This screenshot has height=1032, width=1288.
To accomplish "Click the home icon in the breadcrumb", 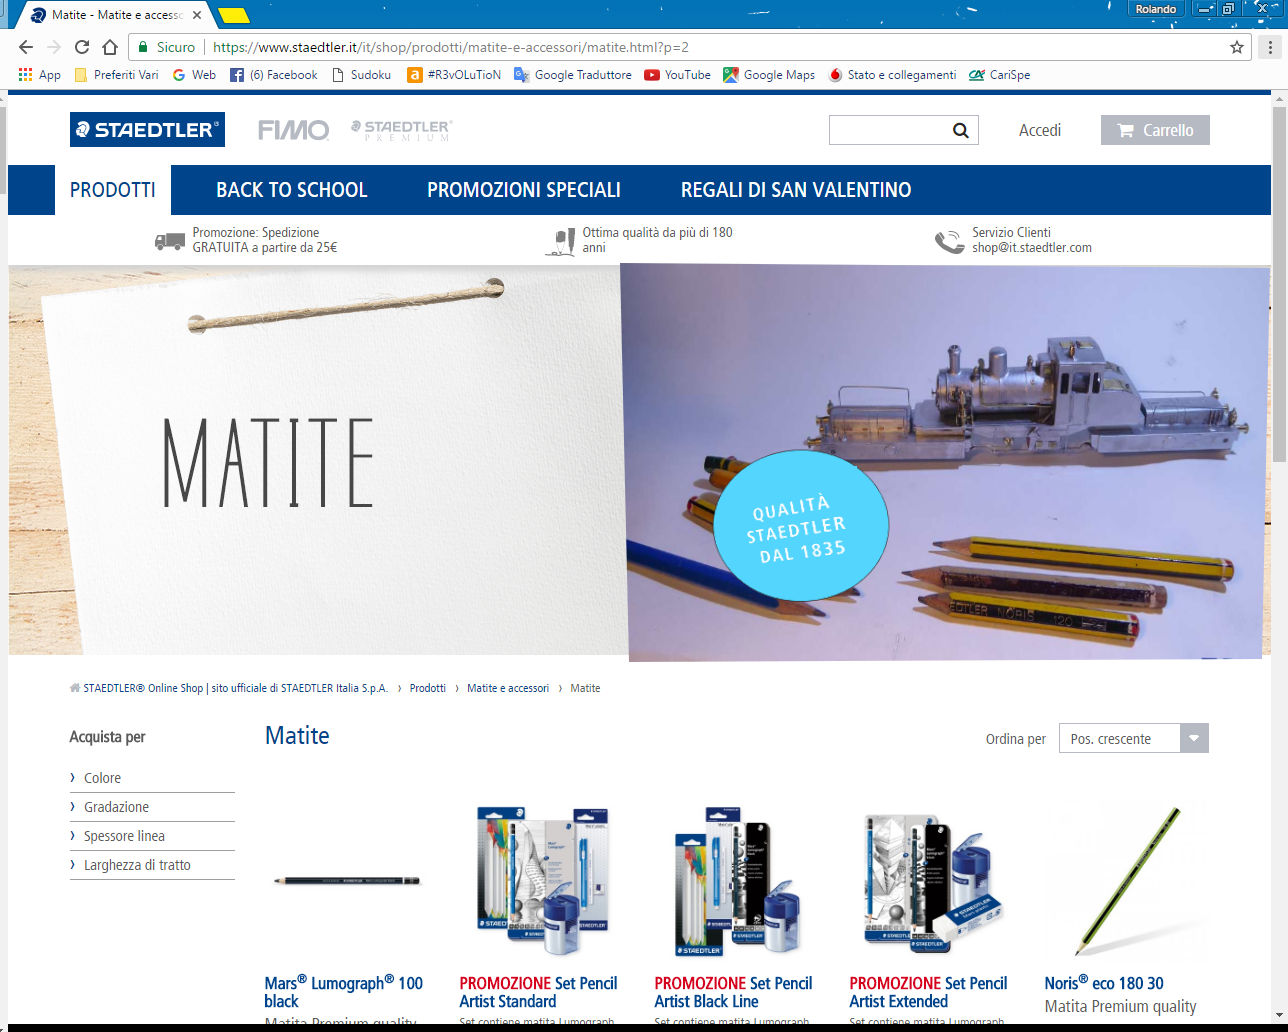I will click(x=75, y=688).
